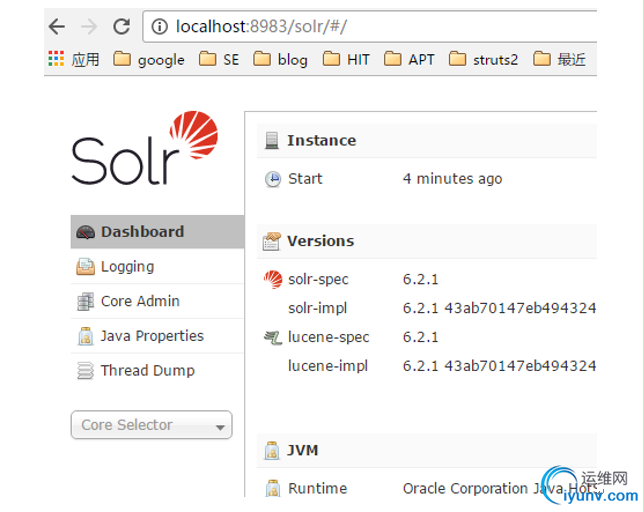Click the Start label

coord(305,179)
